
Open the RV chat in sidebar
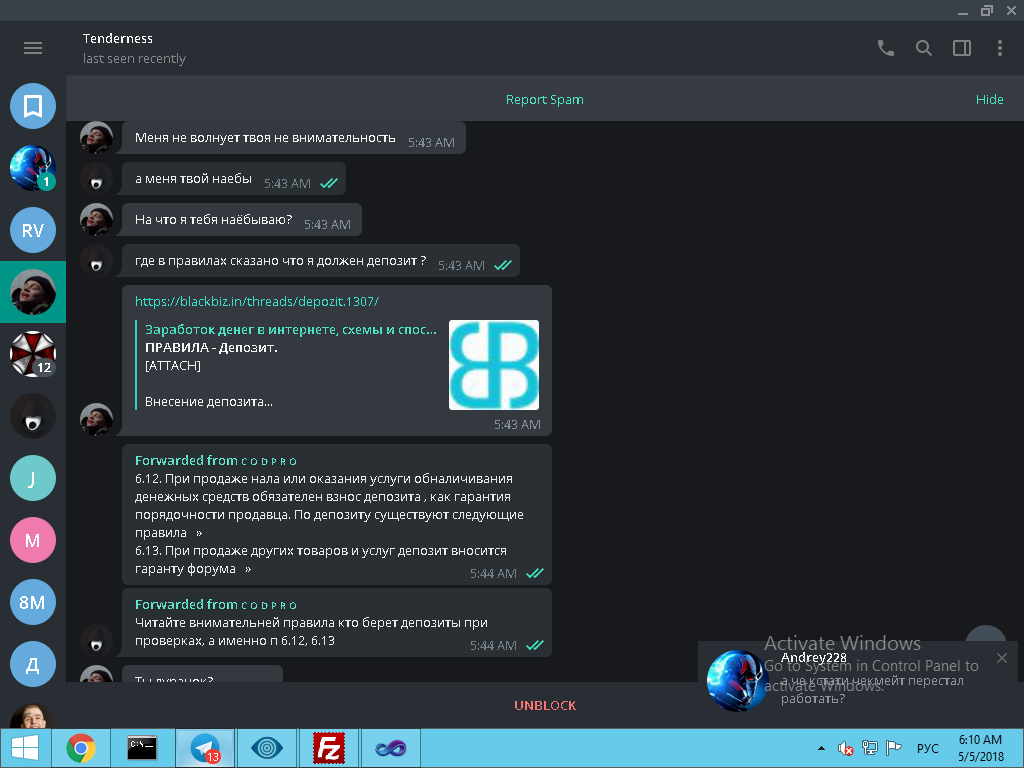click(33, 231)
